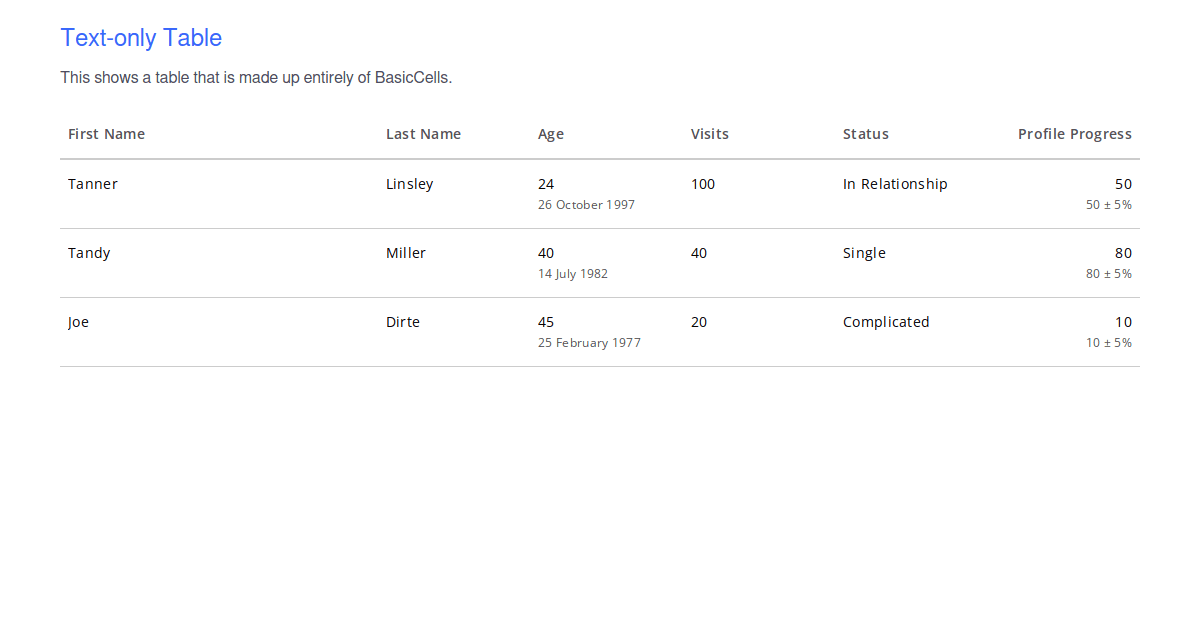The width and height of the screenshot is (1200, 630).
Task: Click Tanner's profile progress value 50
Action: tap(1123, 183)
